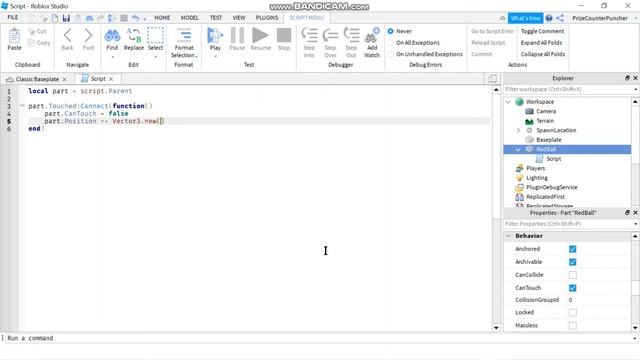Undock the Explorer panel

coord(627,78)
